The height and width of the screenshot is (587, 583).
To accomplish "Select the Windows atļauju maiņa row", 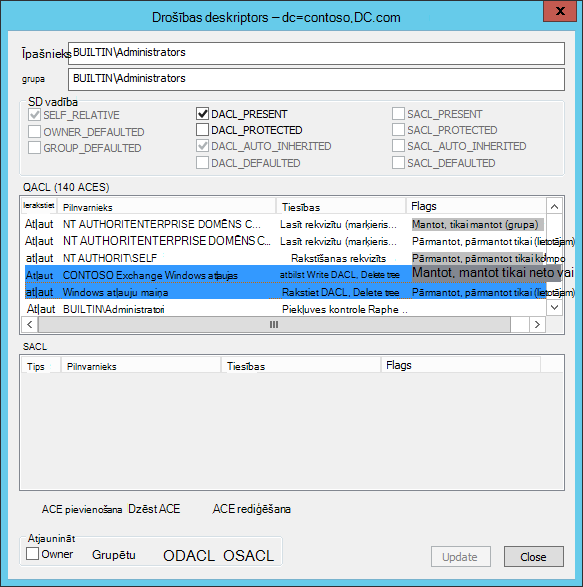I will point(285,292).
